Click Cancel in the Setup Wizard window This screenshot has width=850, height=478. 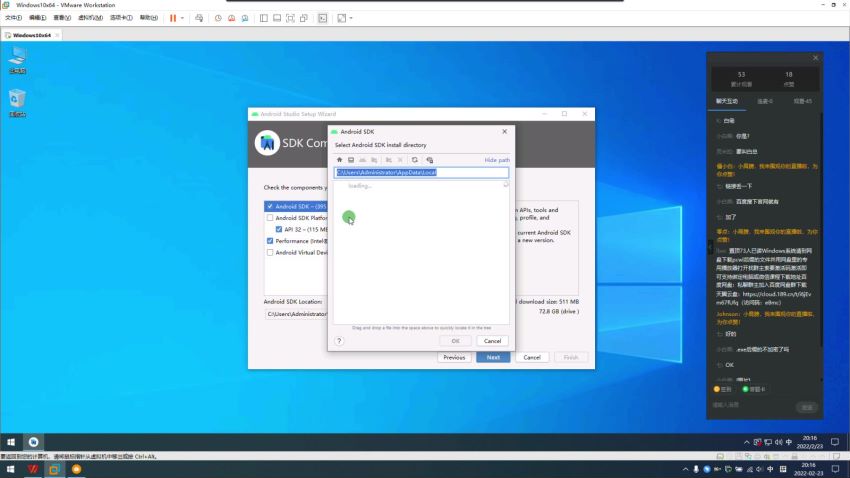tap(532, 357)
